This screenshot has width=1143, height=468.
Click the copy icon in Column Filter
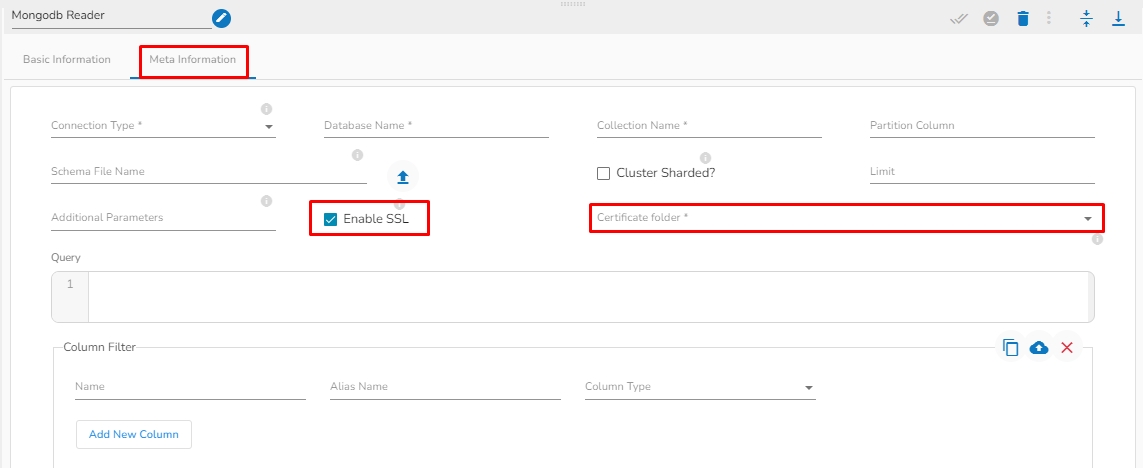[1011, 348]
